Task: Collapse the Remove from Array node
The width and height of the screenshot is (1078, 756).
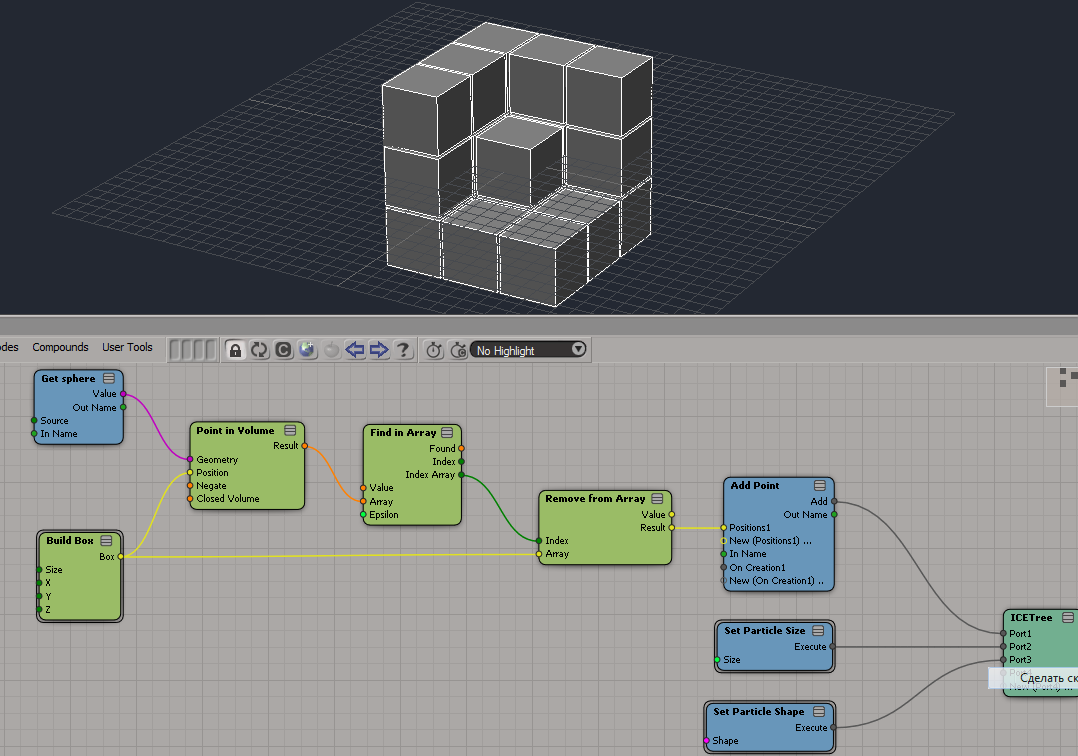Action: 657,498
